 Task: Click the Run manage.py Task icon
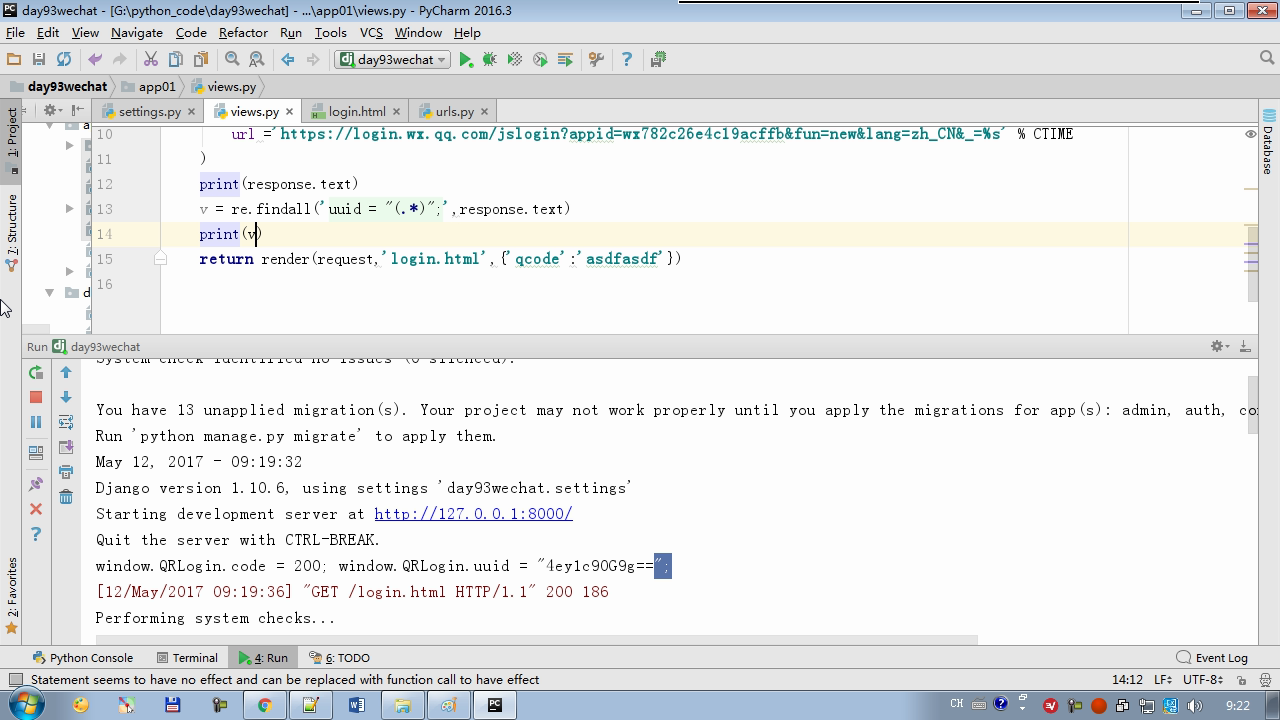coord(658,60)
